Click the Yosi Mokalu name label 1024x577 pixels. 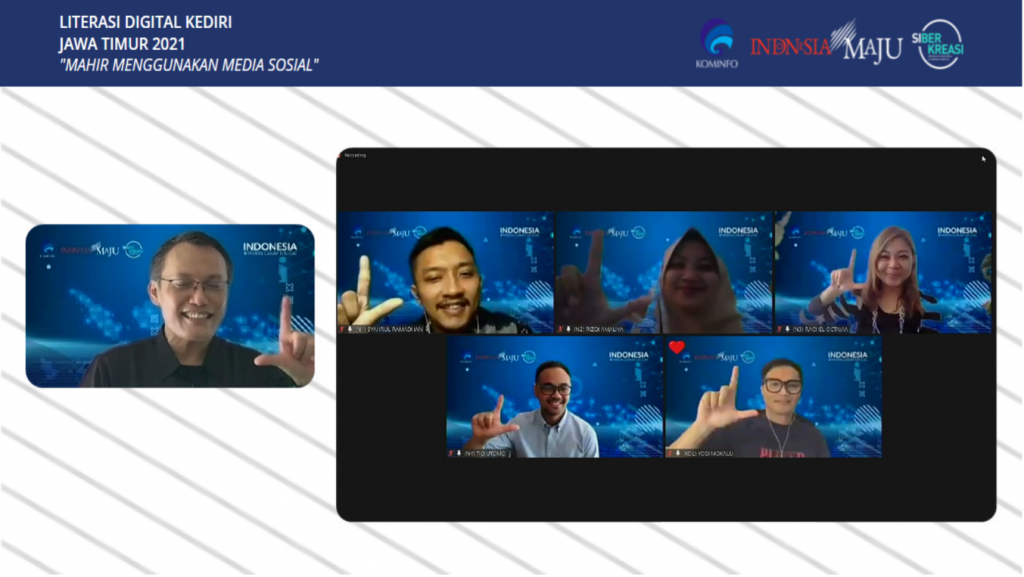(714, 453)
